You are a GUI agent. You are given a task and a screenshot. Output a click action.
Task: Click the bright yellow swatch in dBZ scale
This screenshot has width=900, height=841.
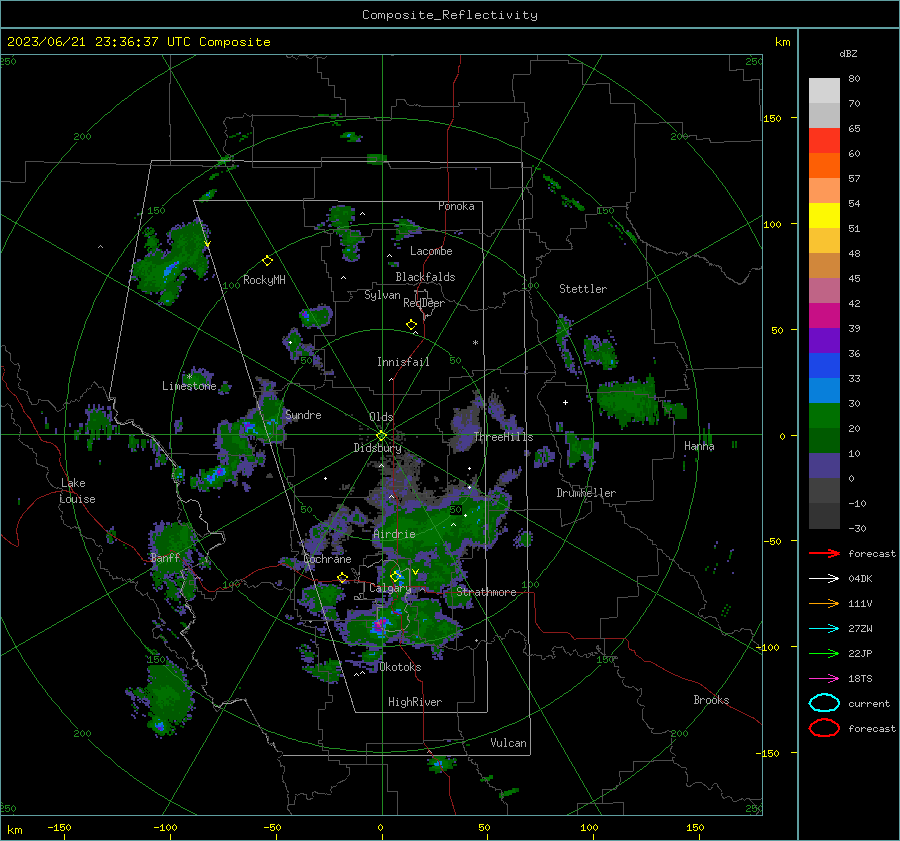[824, 216]
